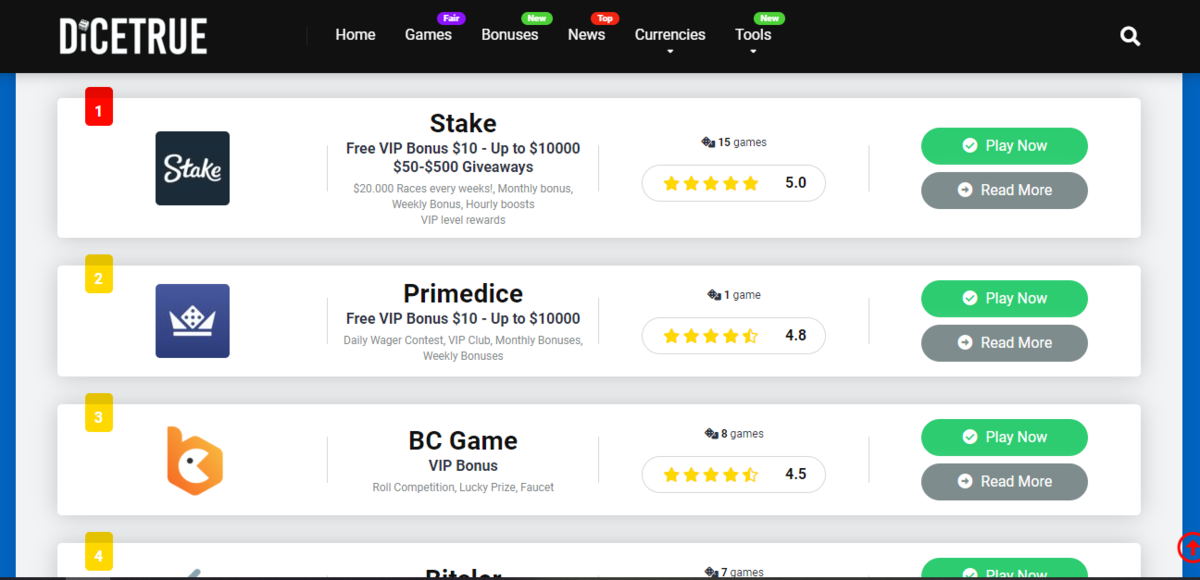The image size is (1200, 580).
Task: Click the search magnifier icon
Action: [x=1130, y=37]
